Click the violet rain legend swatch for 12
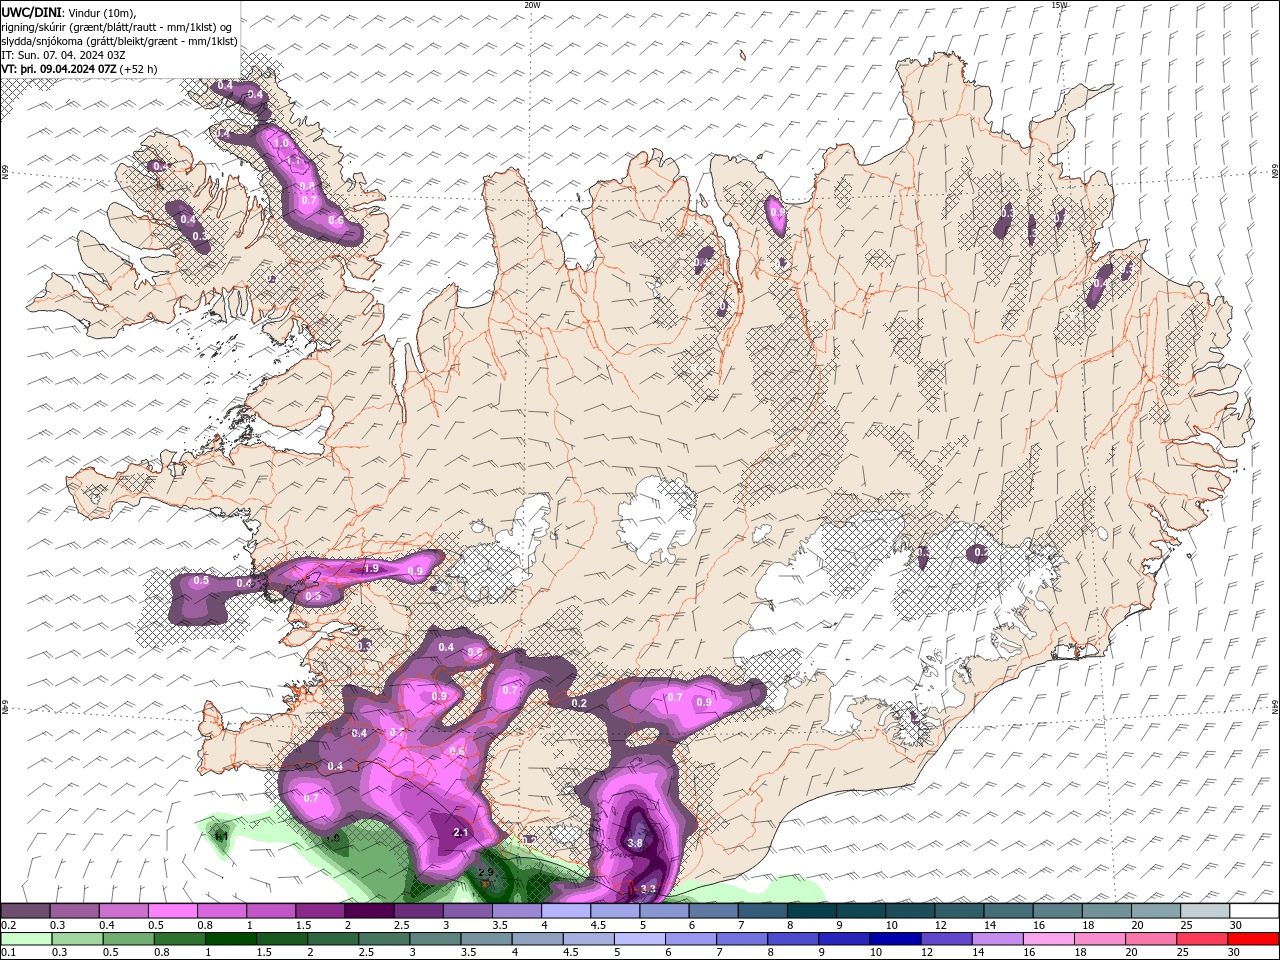The image size is (1280, 960). point(945,939)
